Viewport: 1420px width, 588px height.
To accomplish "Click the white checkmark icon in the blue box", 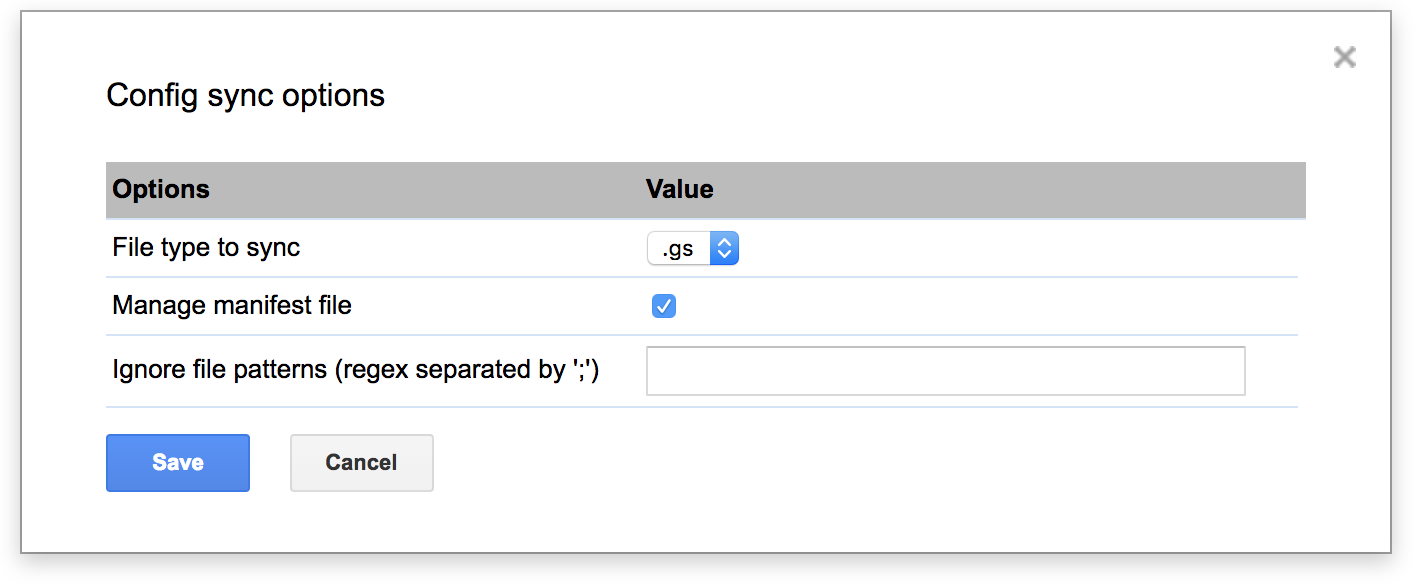I will (x=663, y=306).
